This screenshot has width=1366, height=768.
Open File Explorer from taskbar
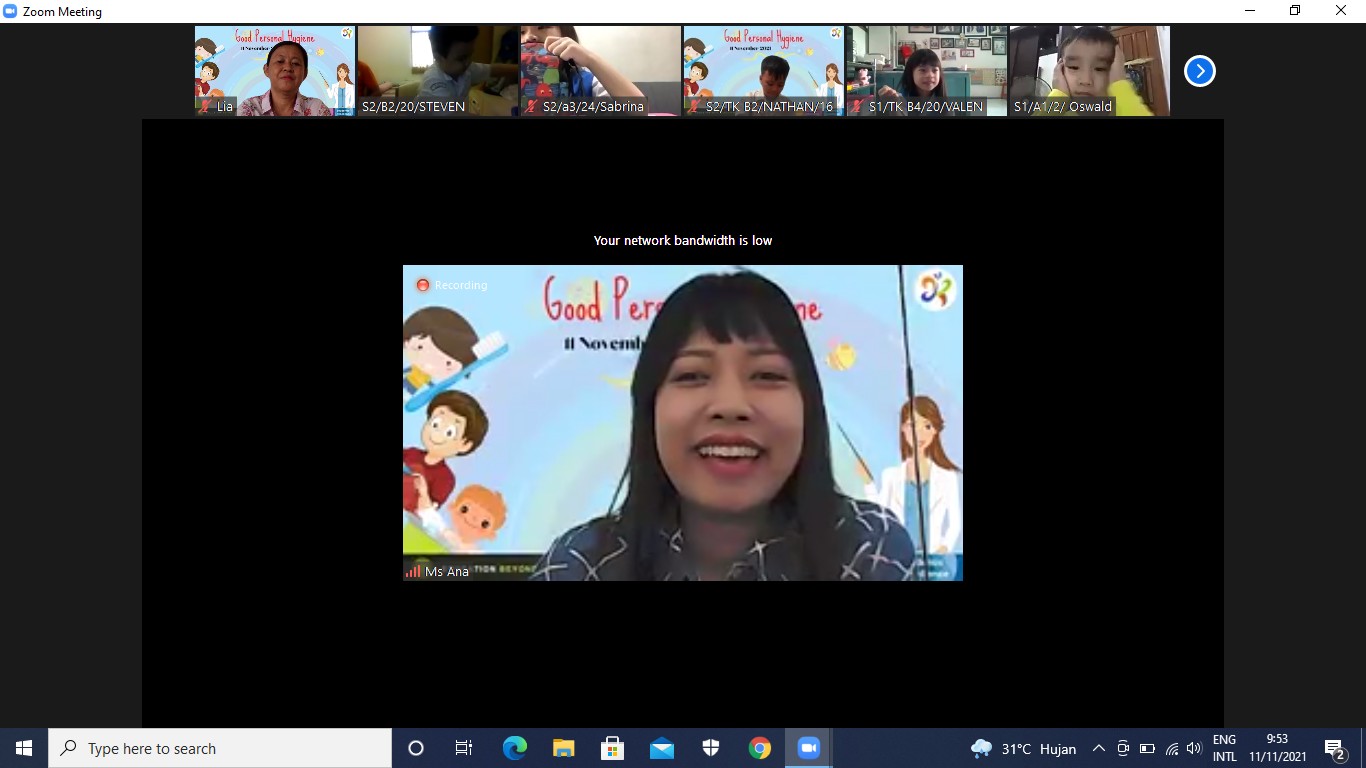(564, 748)
